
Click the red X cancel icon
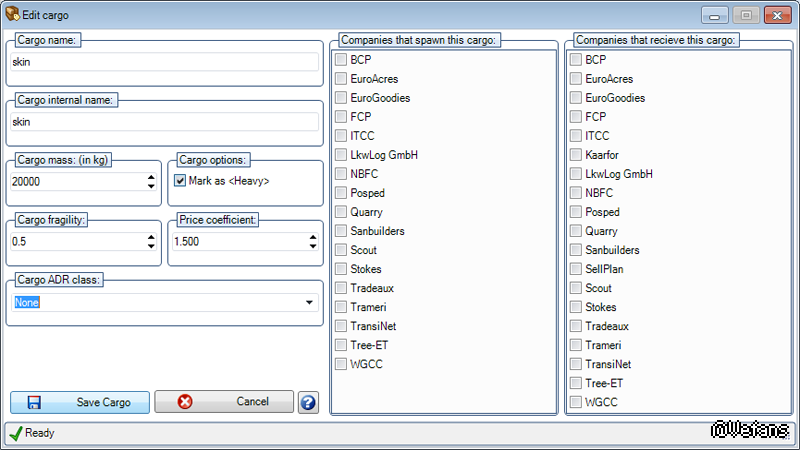(x=184, y=402)
